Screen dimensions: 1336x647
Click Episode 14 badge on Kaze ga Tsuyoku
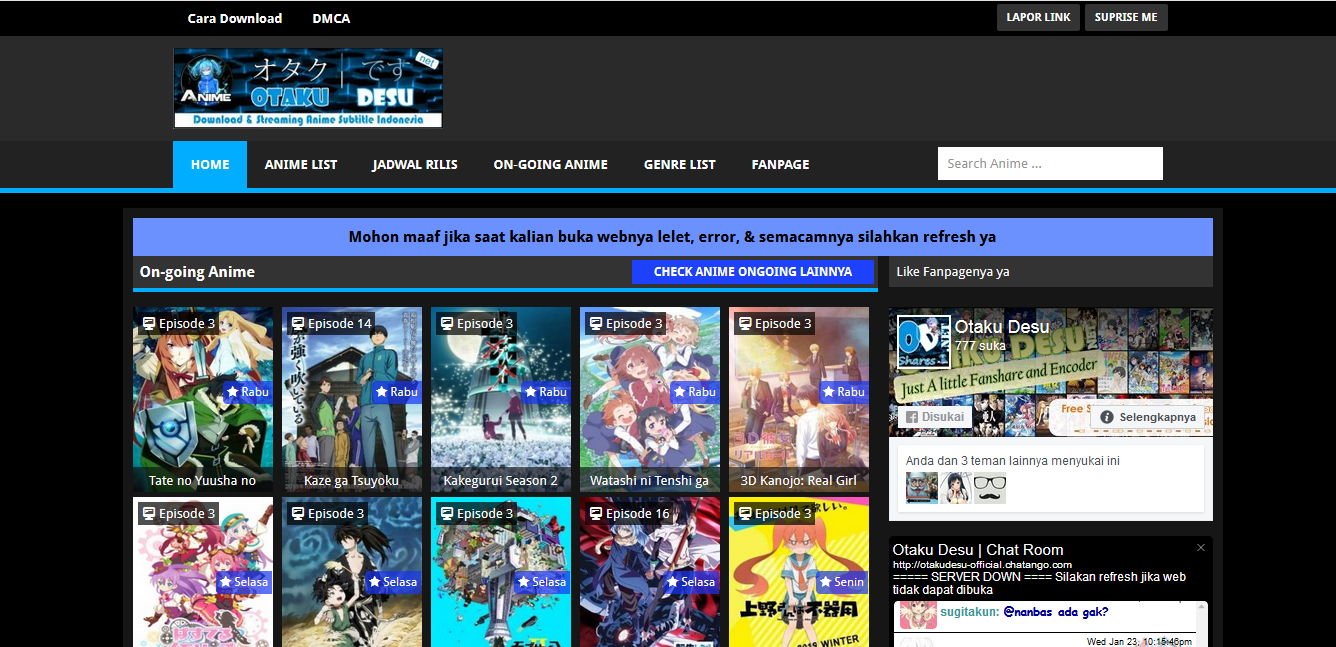click(x=332, y=323)
